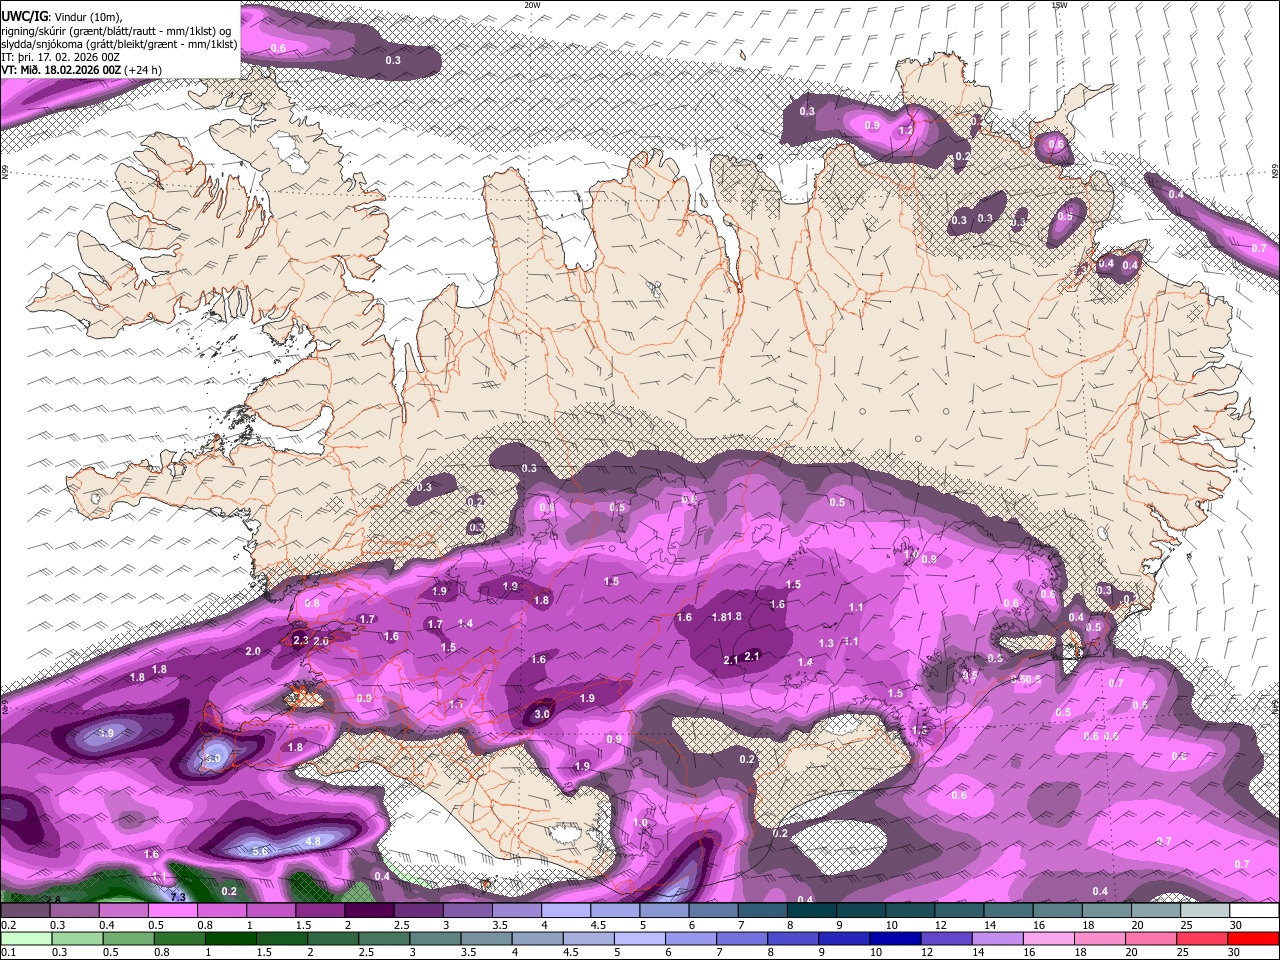Select the darkest purple 2–2.5 snow legend swatch
This screenshot has height=960, width=1280.
click(x=368, y=911)
